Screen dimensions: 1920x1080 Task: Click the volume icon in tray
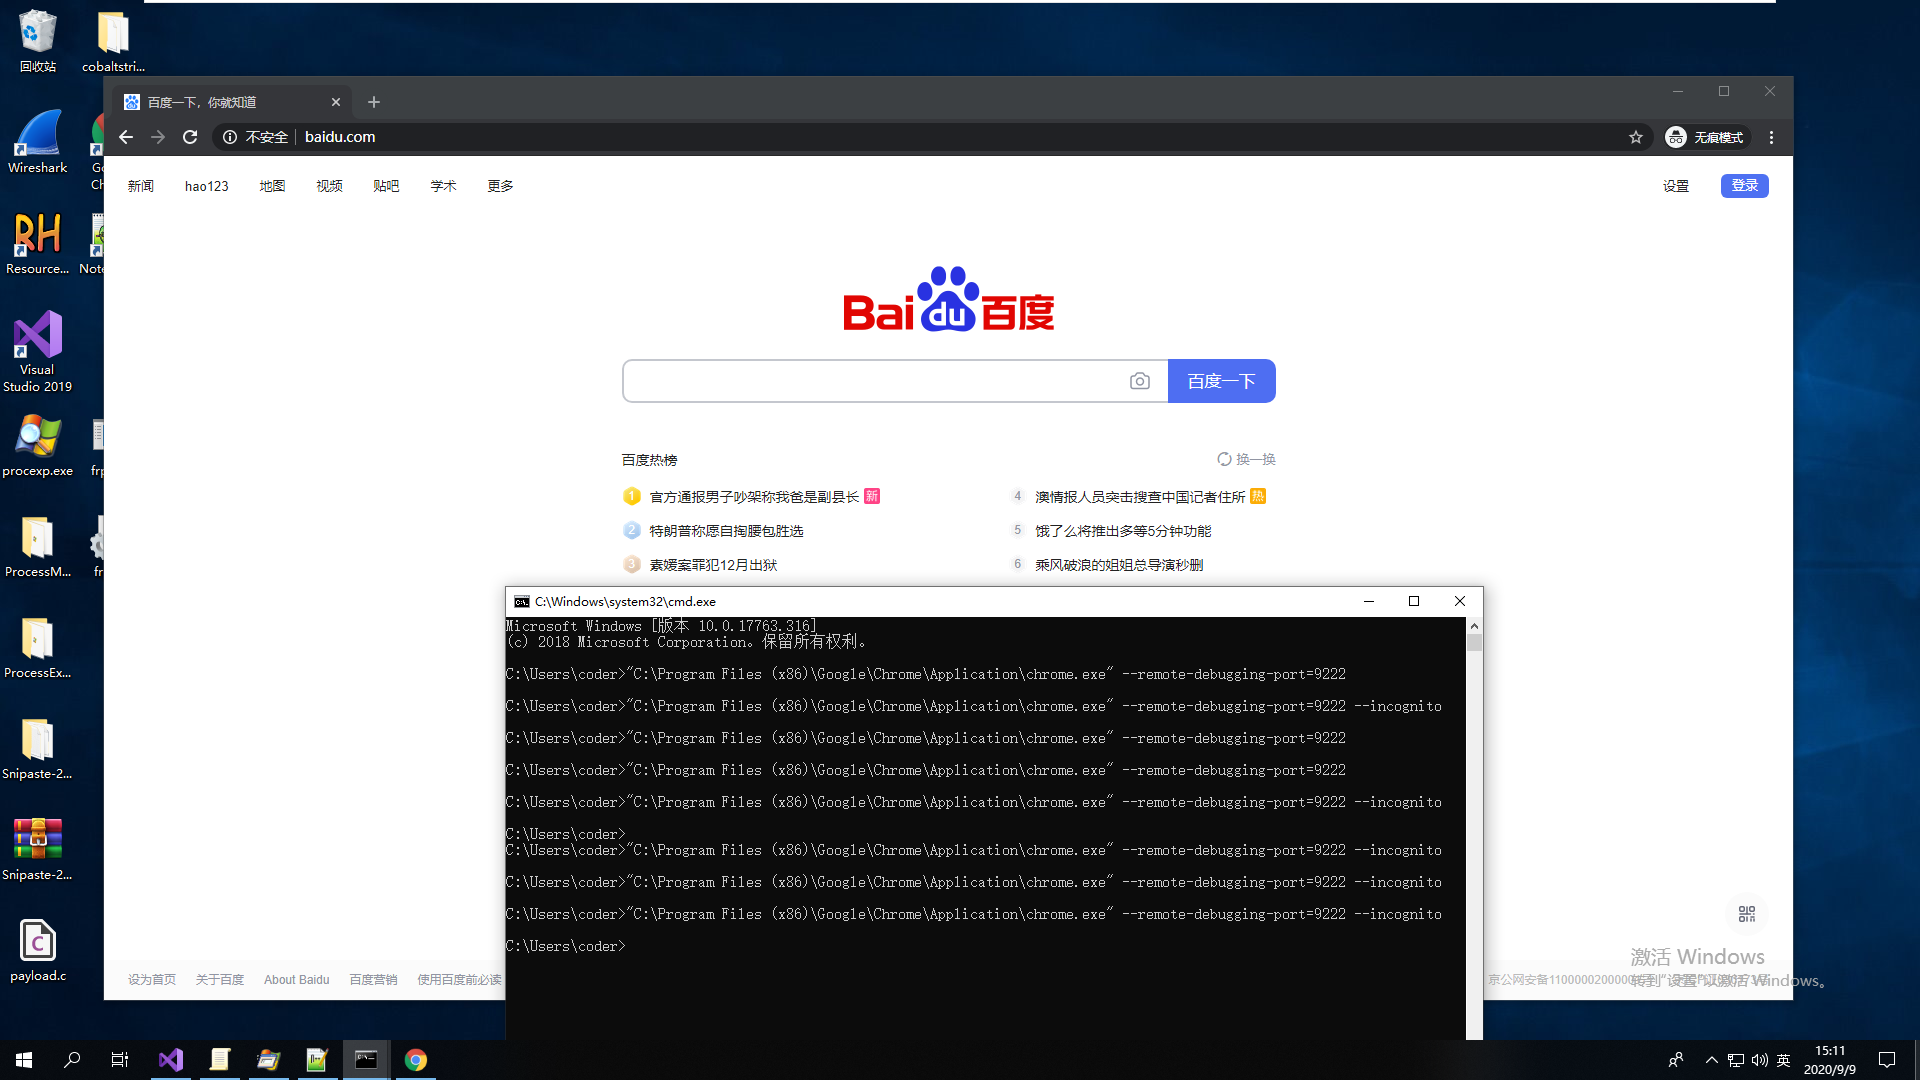tap(1760, 1060)
